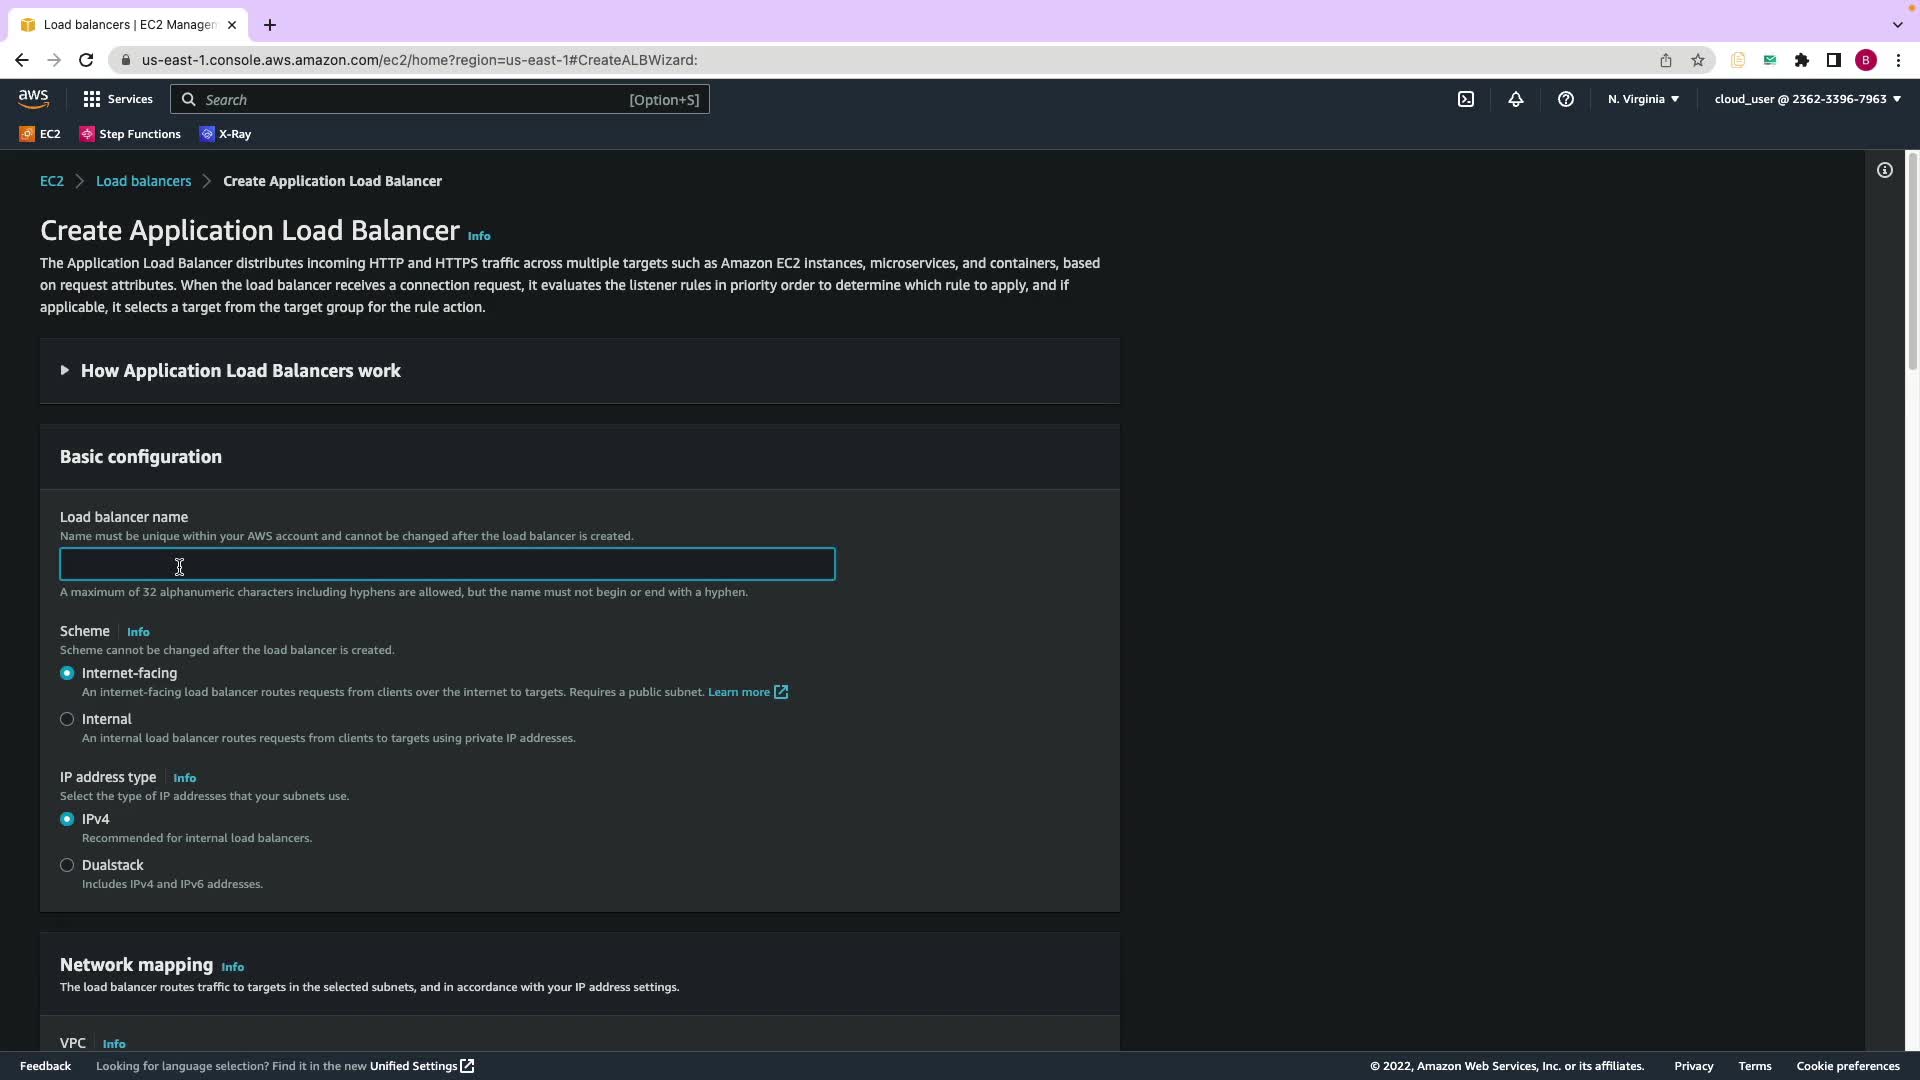Image resolution: width=1920 pixels, height=1080 pixels.
Task: Open the notifications bell
Action: 1516,99
